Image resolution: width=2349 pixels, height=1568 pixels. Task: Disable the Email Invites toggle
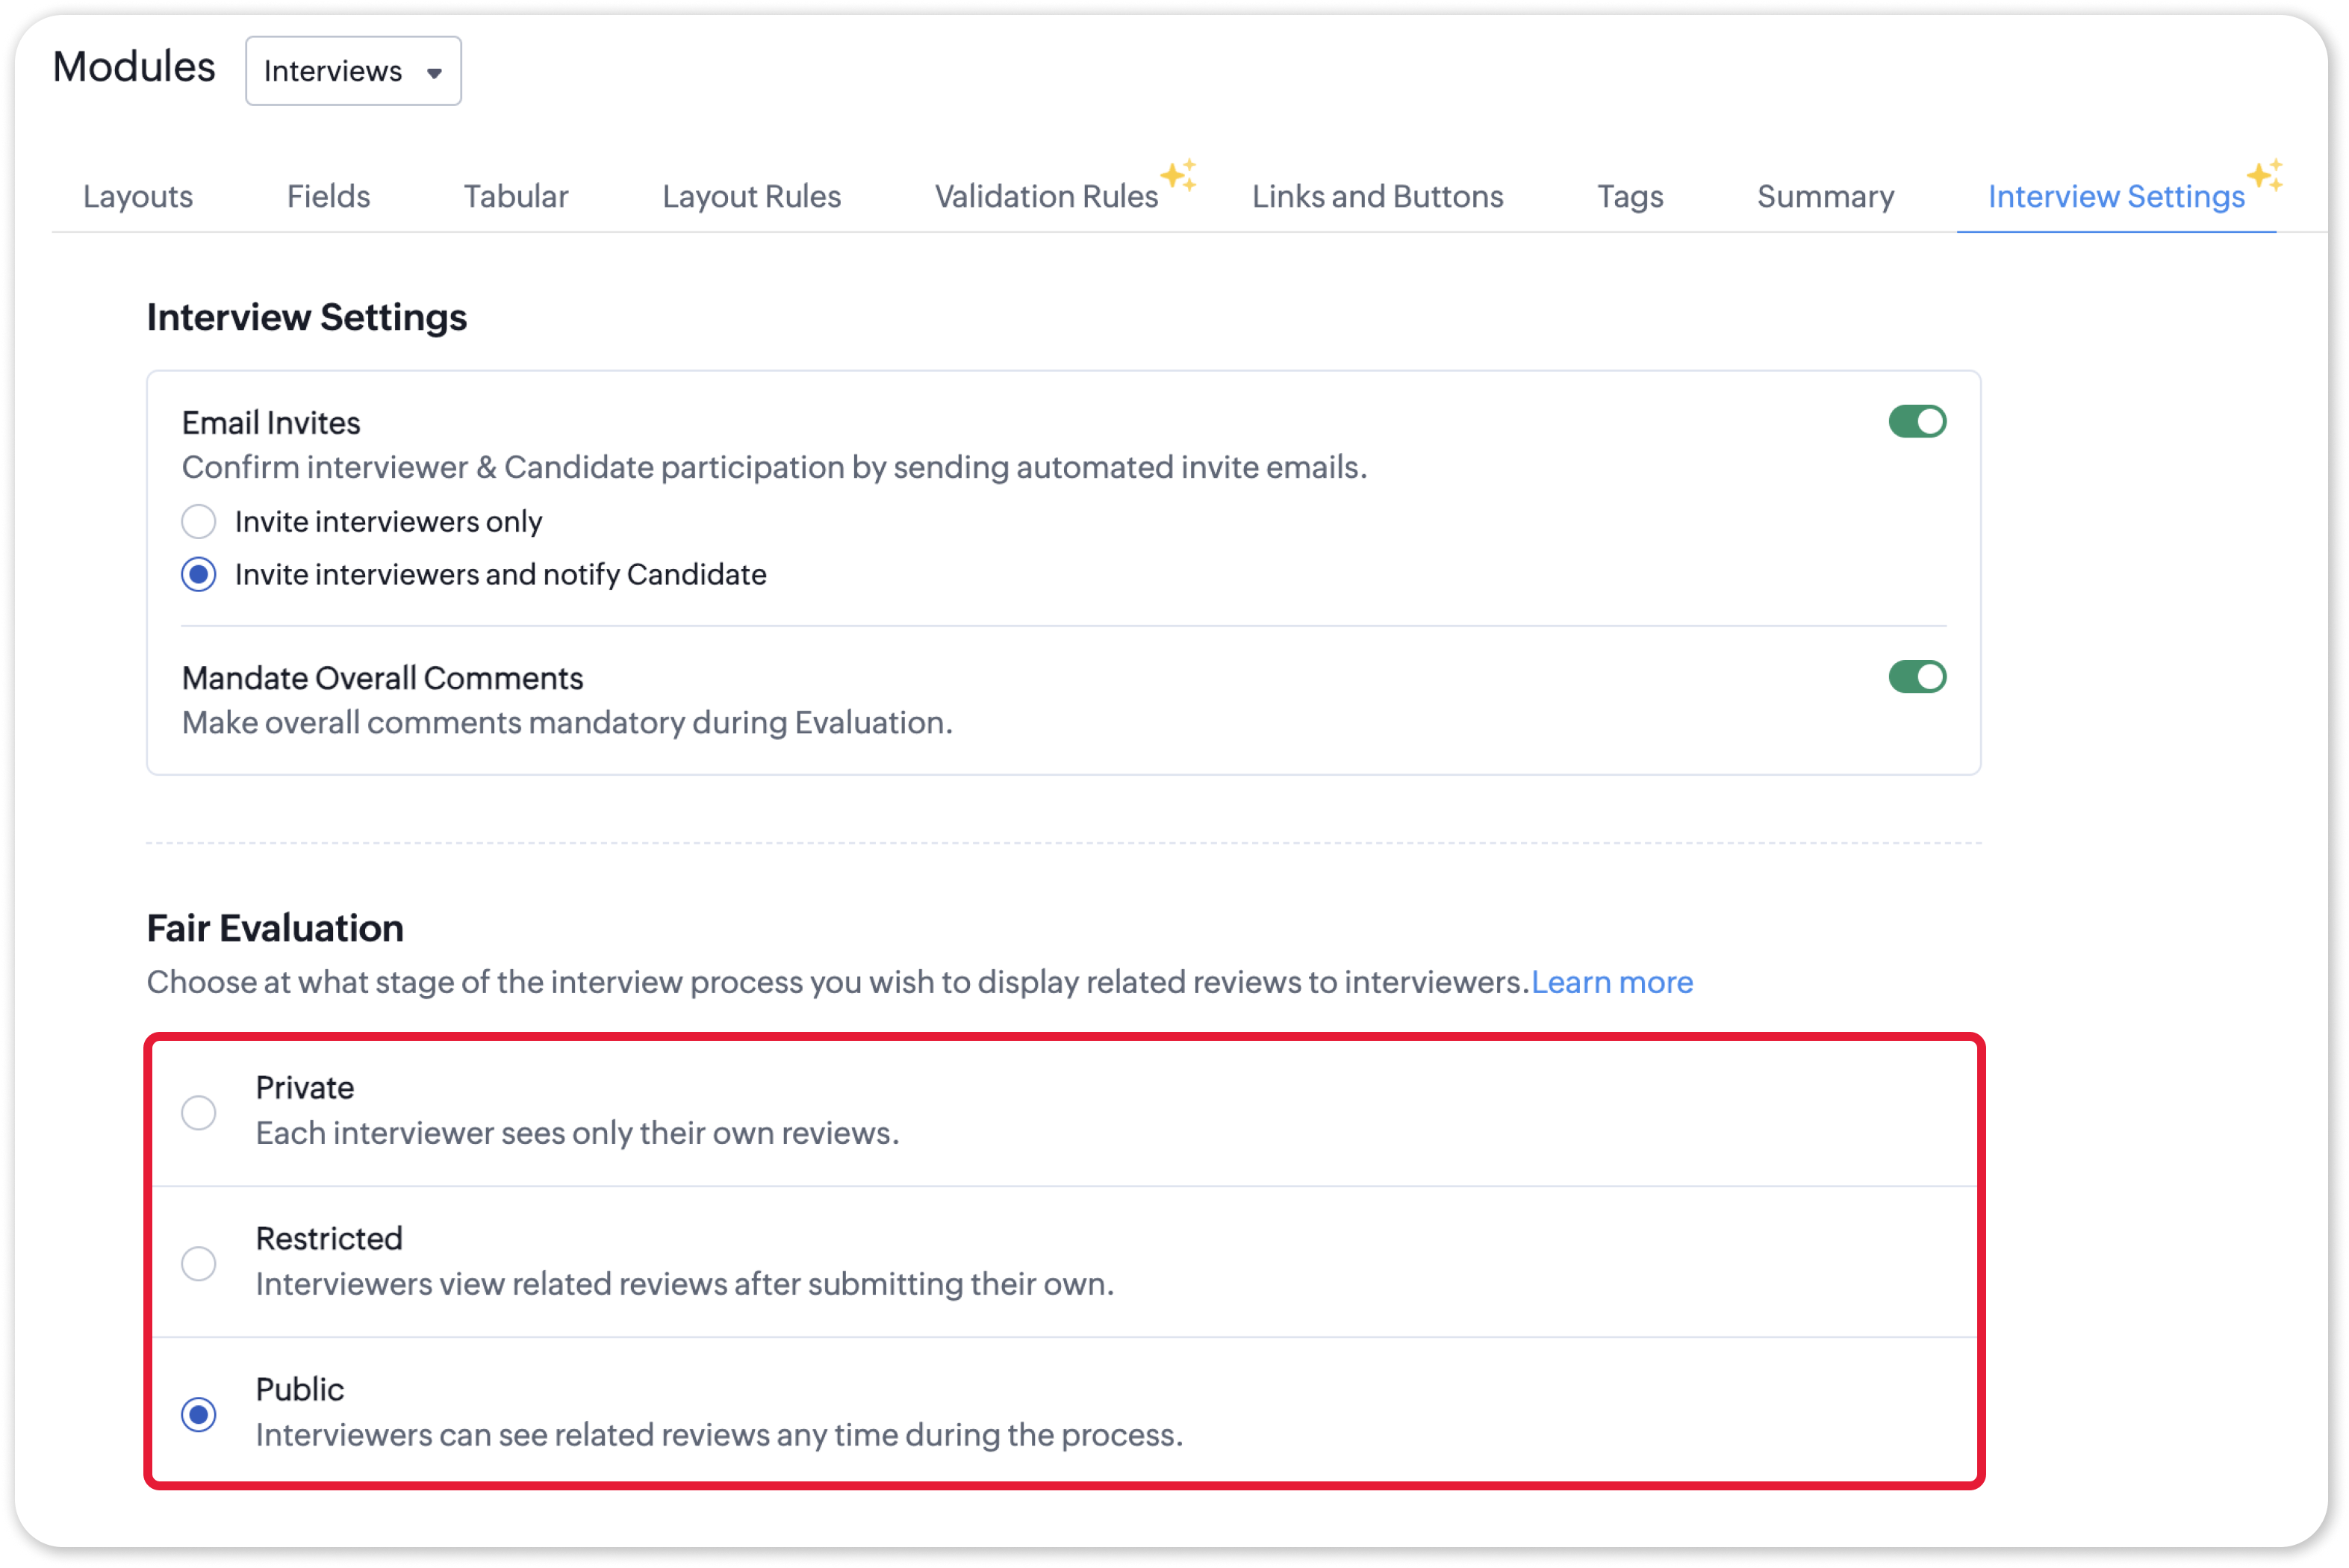(x=1916, y=422)
